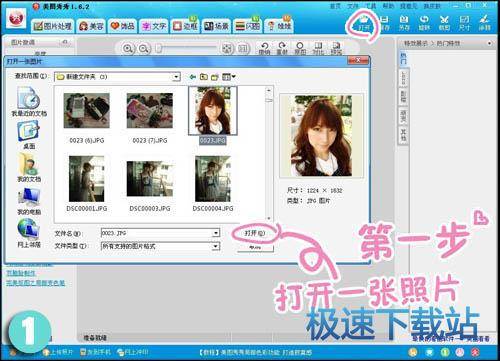Viewport: 500px width, 361px height.
Task: Click the crop scissors icon
Action: pyautogui.click(x=444, y=23)
